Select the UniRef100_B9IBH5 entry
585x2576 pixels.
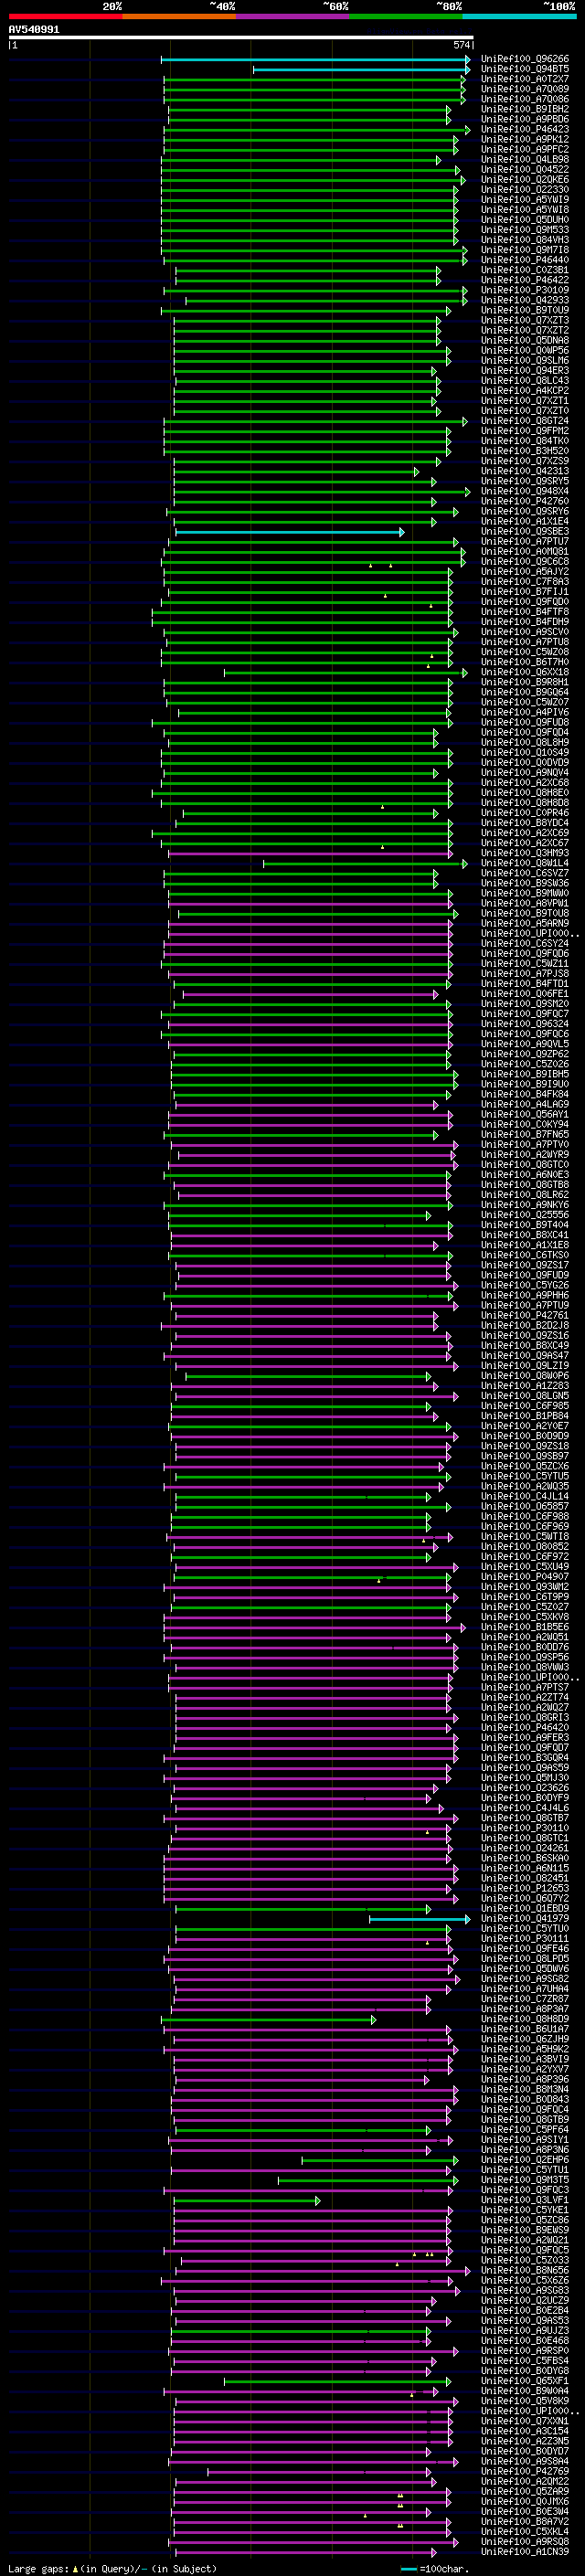(525, 1075)
